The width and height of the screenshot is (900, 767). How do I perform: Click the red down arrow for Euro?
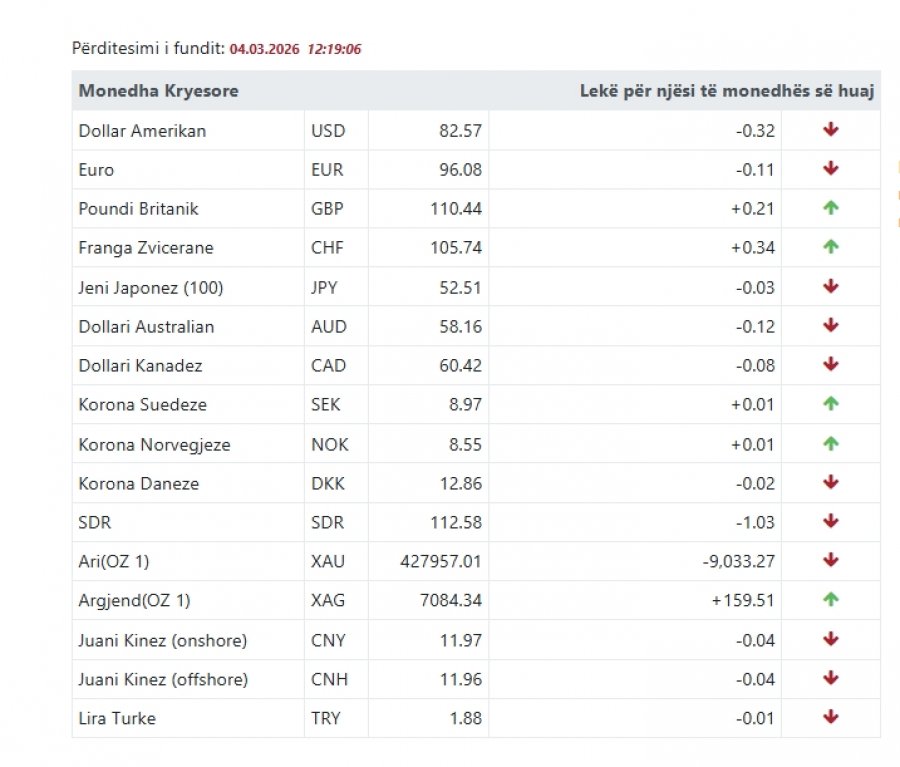pyautogui.click(x=831, y=168)
